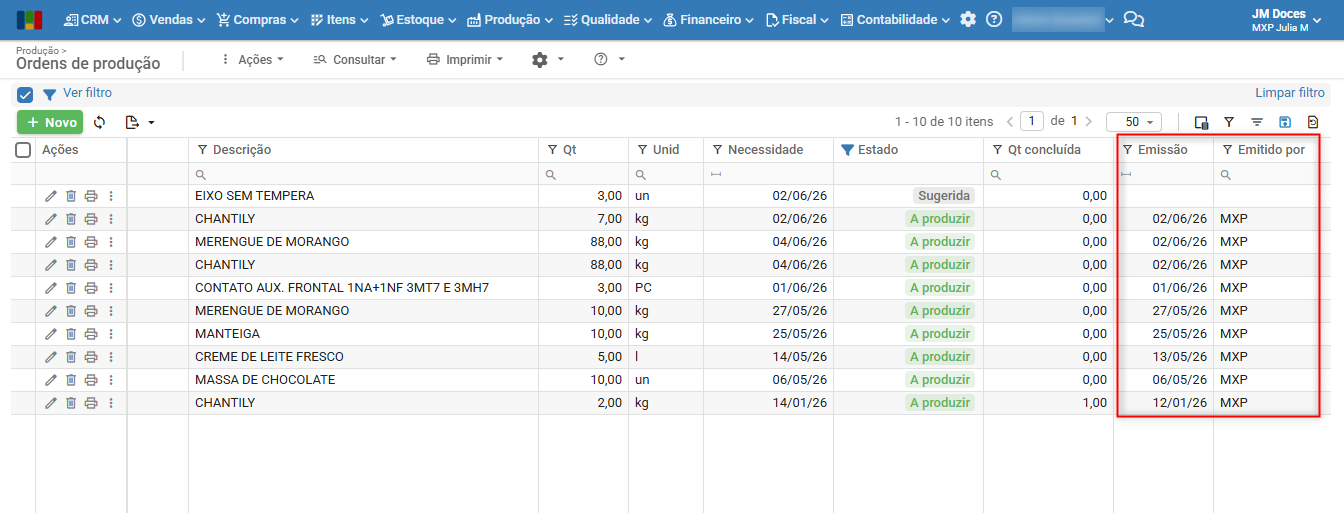The height and width of the screenshot is (513, 1344).
Task: Open the chat messages icon in top bar
Action: point(1133,19)
